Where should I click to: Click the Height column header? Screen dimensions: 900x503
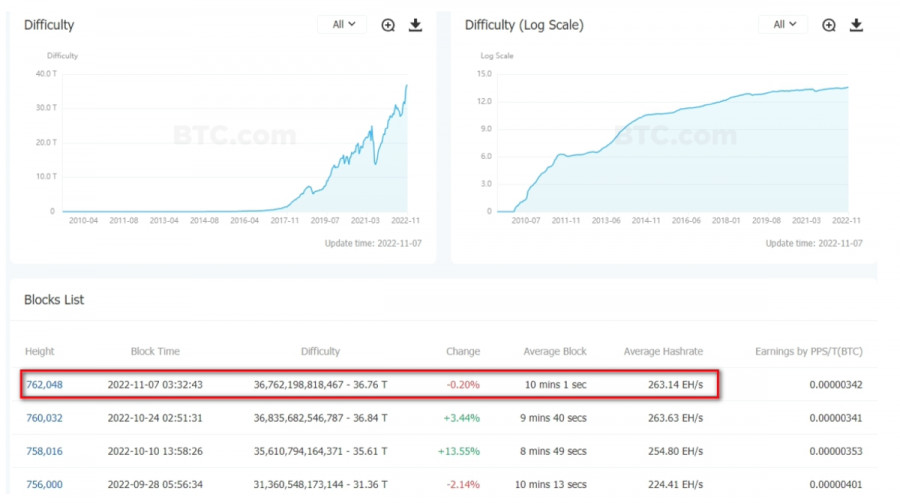tap(40, 351)
